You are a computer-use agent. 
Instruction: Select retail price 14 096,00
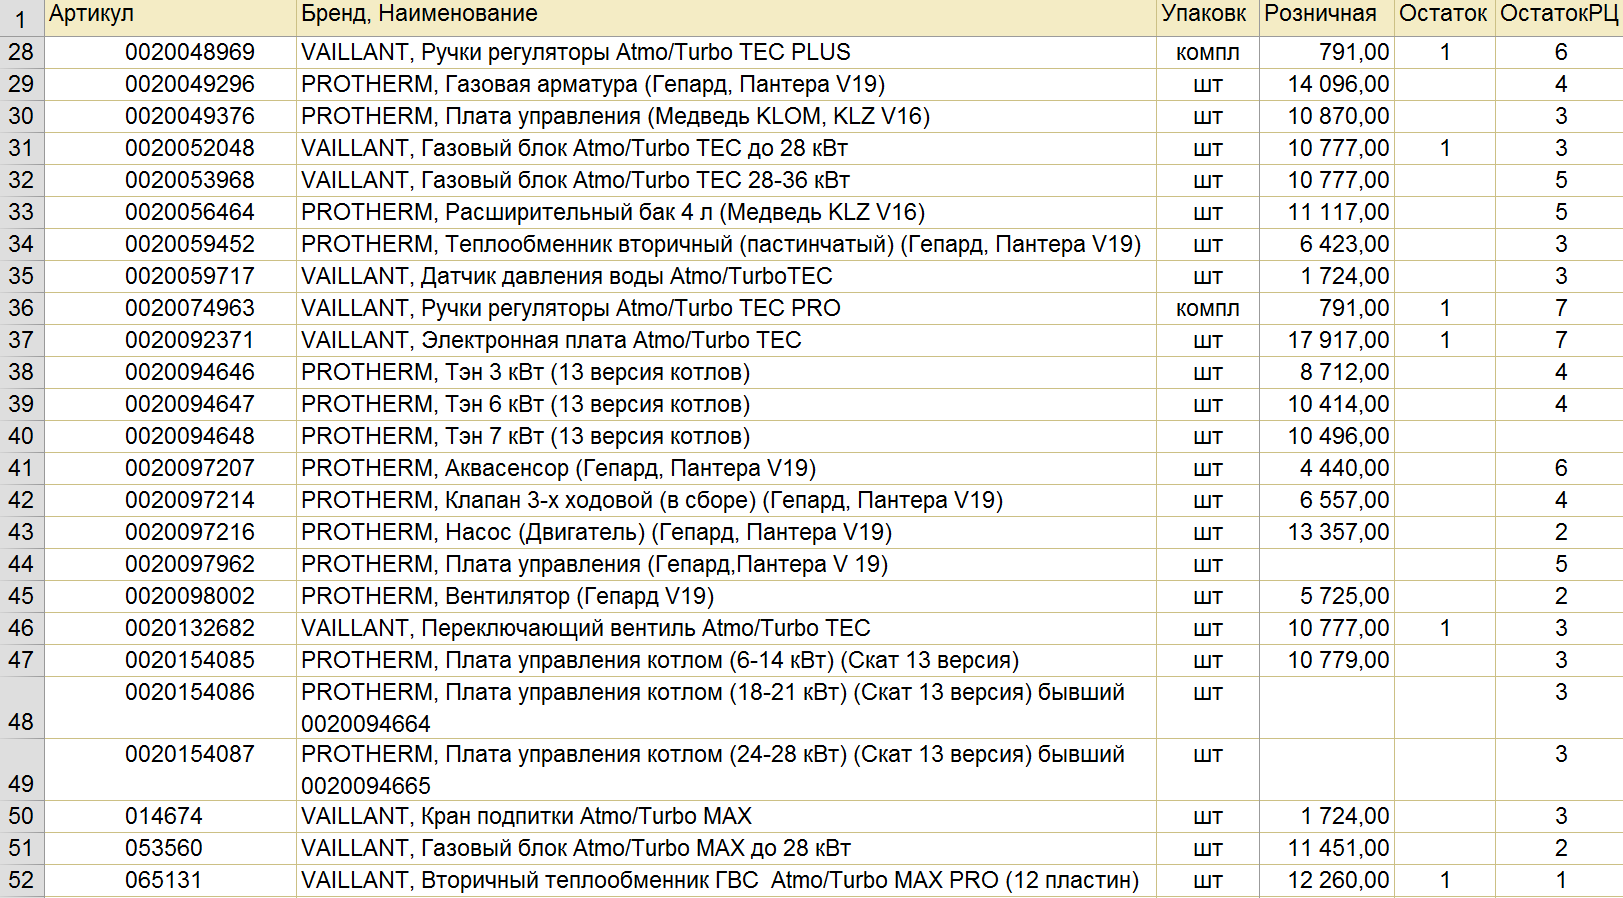[1326, 84]
